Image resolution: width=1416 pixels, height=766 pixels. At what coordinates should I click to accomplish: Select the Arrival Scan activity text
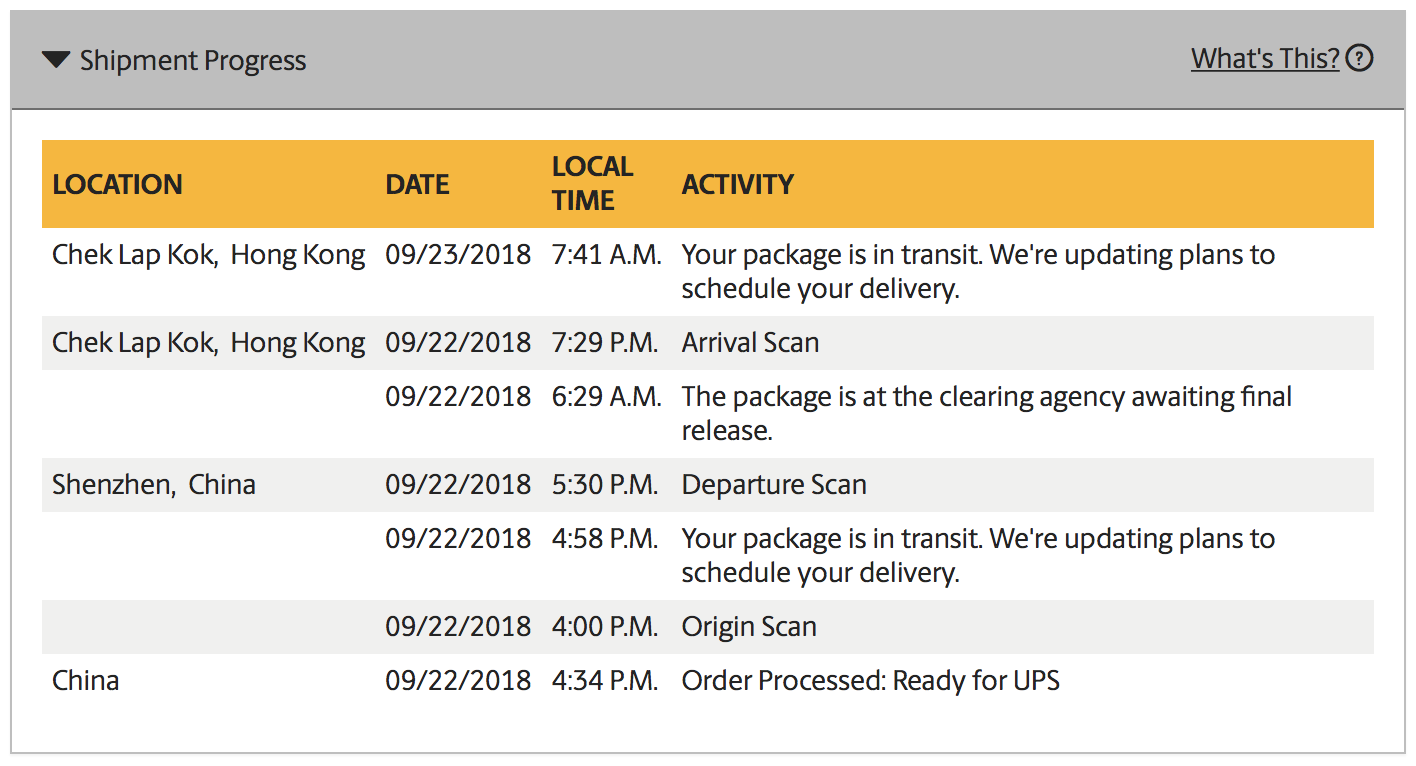(750, 343)
